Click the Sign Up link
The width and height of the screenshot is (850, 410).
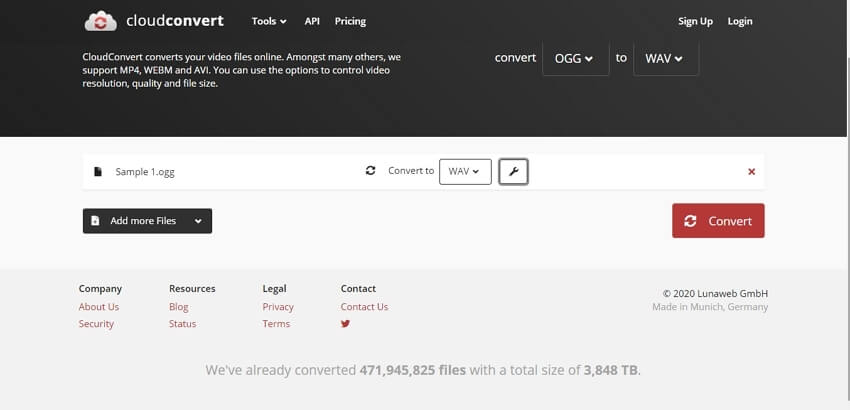tap(695, 21)
